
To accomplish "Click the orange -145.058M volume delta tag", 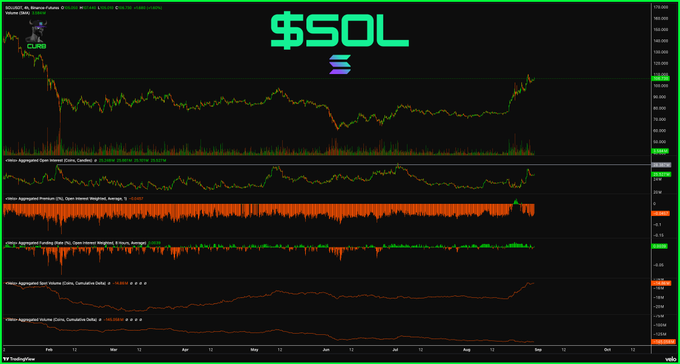I will (663, 341).
